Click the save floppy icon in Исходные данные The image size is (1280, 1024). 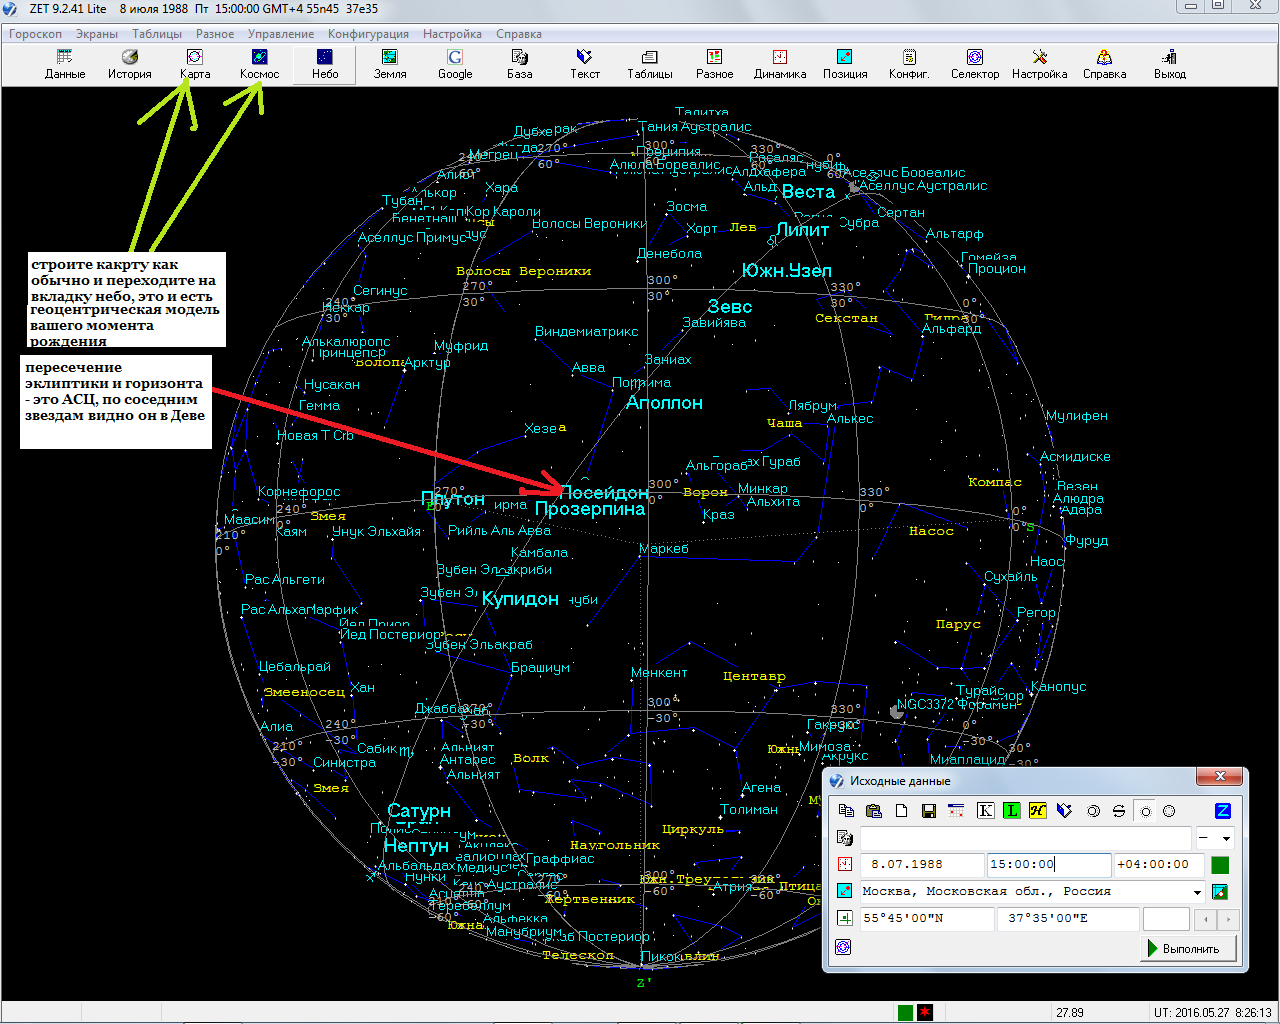928,811
